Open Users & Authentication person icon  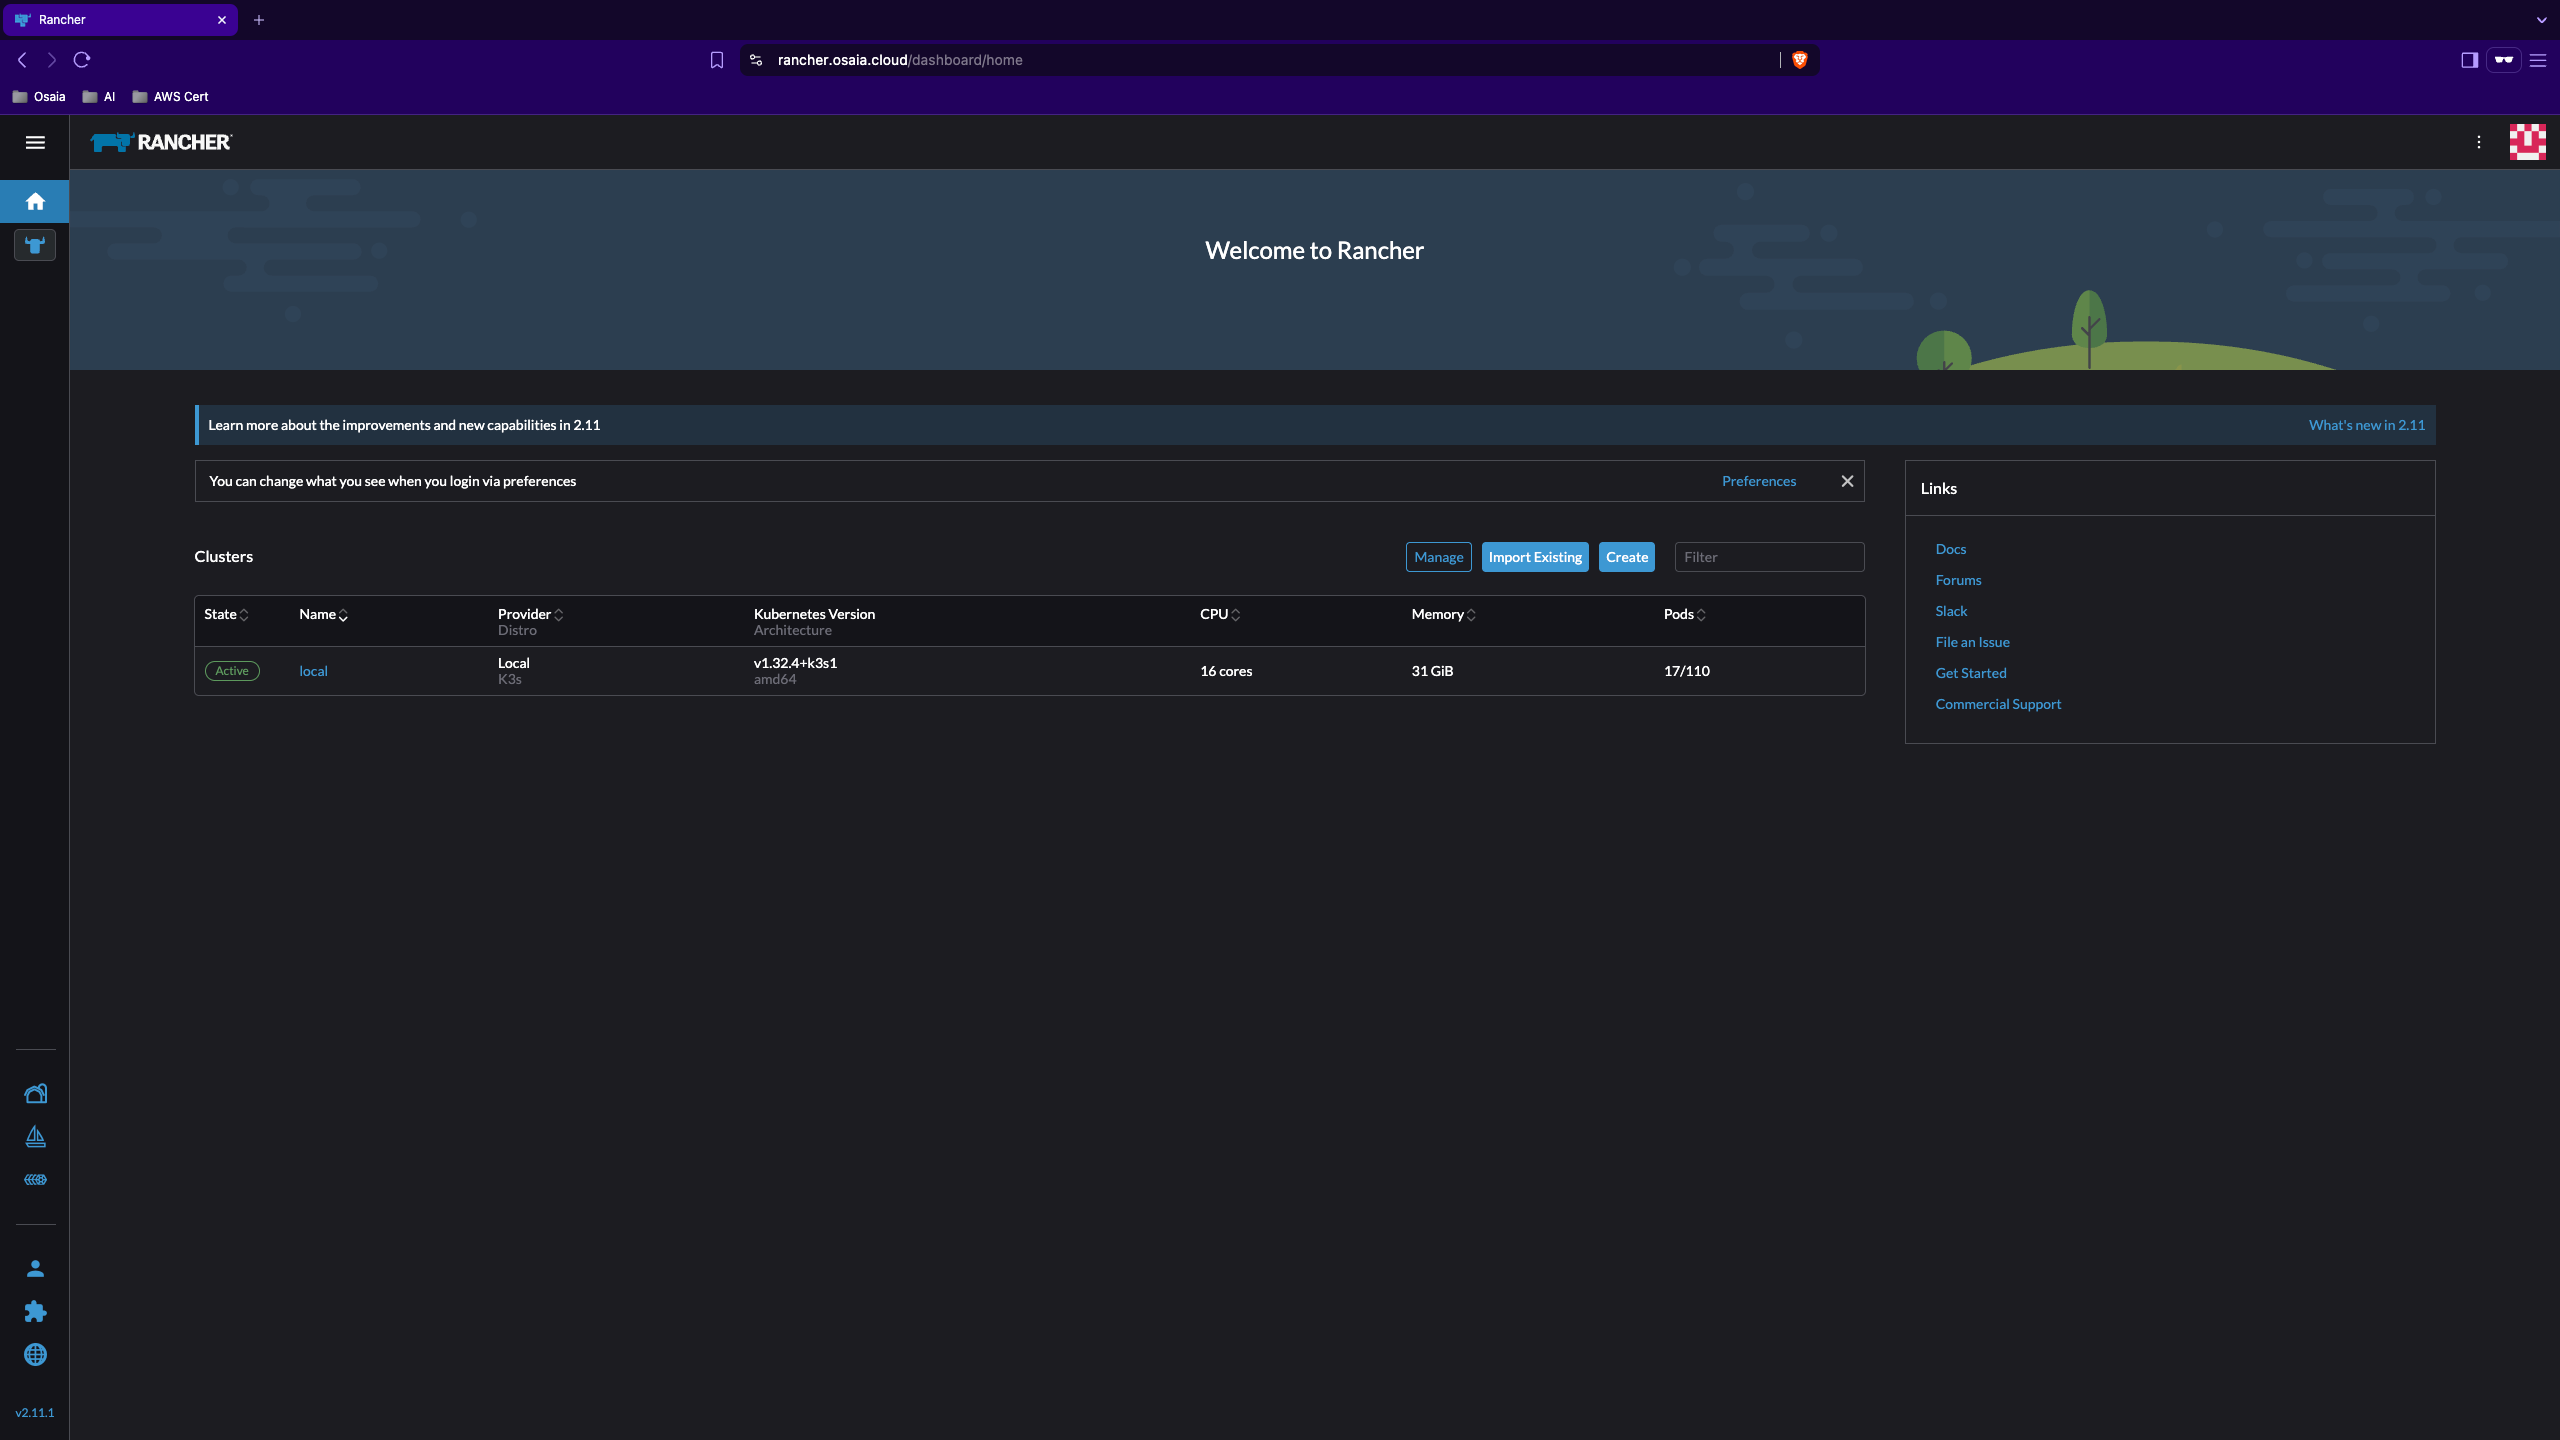(35, 1268)
